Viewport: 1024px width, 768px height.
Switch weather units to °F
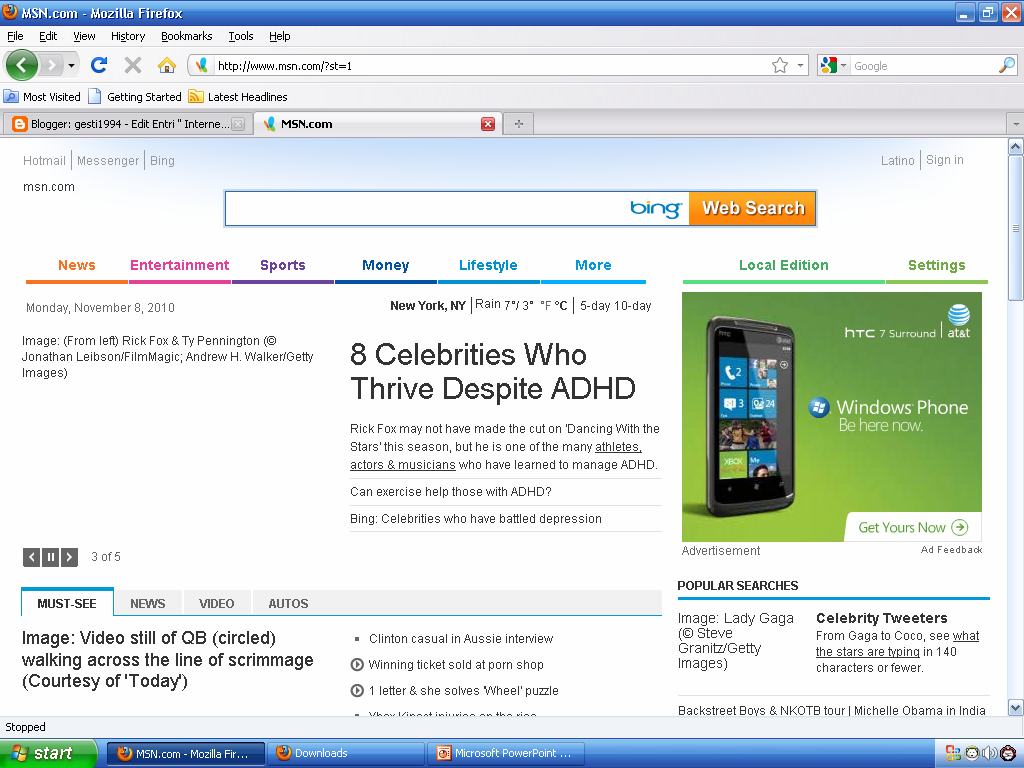[x=545, y=306]
